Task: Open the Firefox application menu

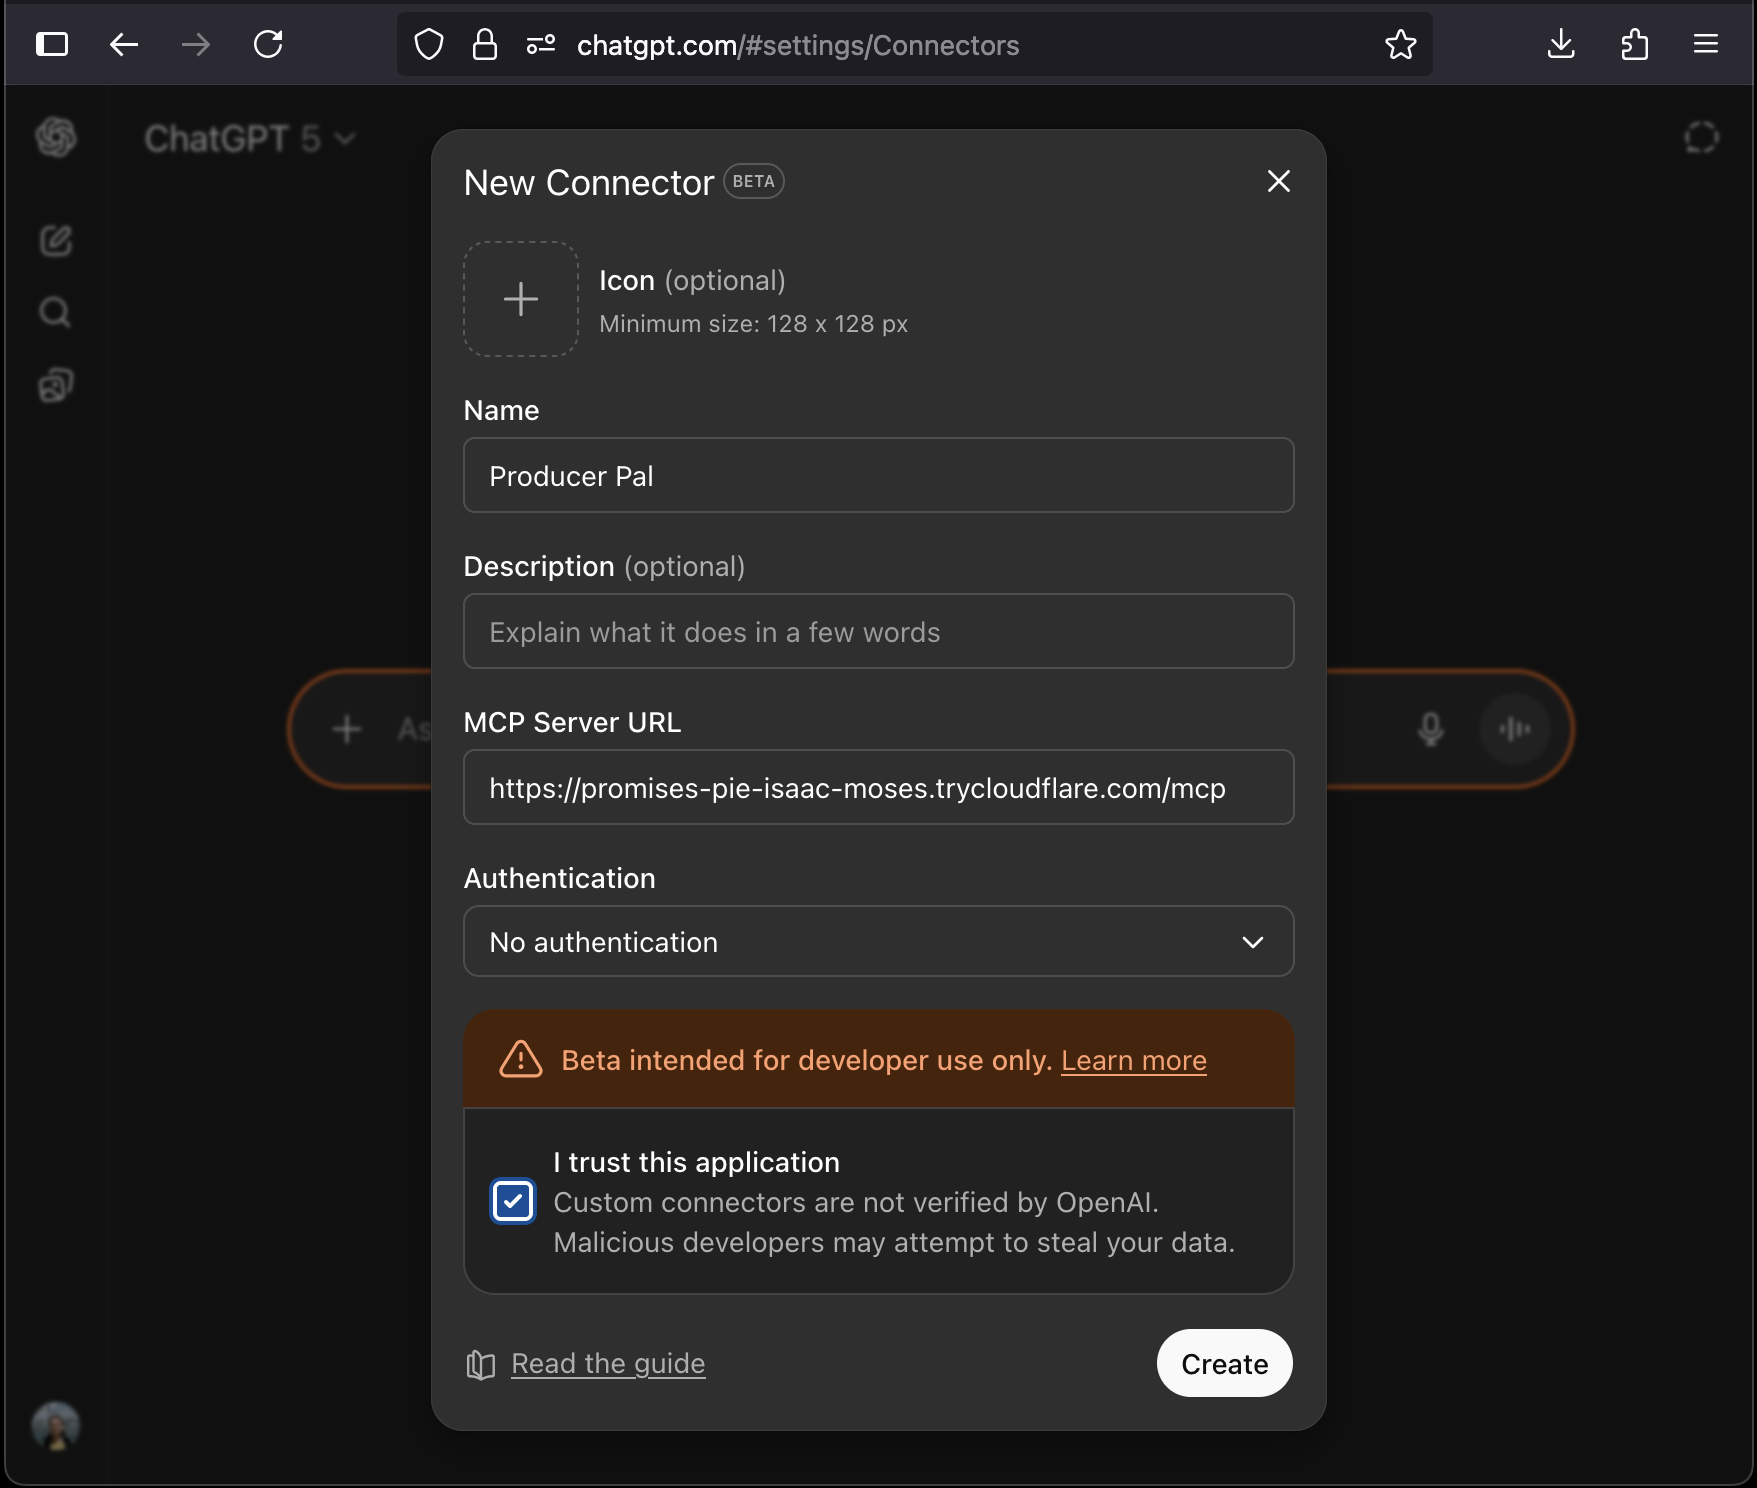Action: tap(1706, 44)
